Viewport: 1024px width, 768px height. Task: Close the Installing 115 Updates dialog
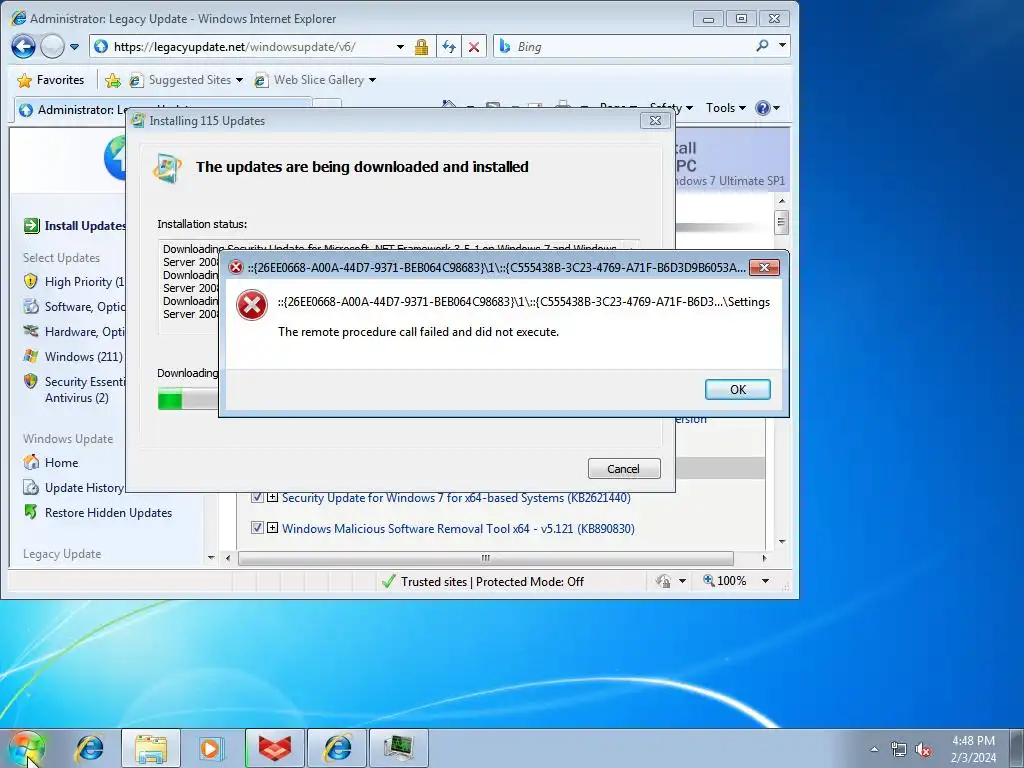[655, 120]
